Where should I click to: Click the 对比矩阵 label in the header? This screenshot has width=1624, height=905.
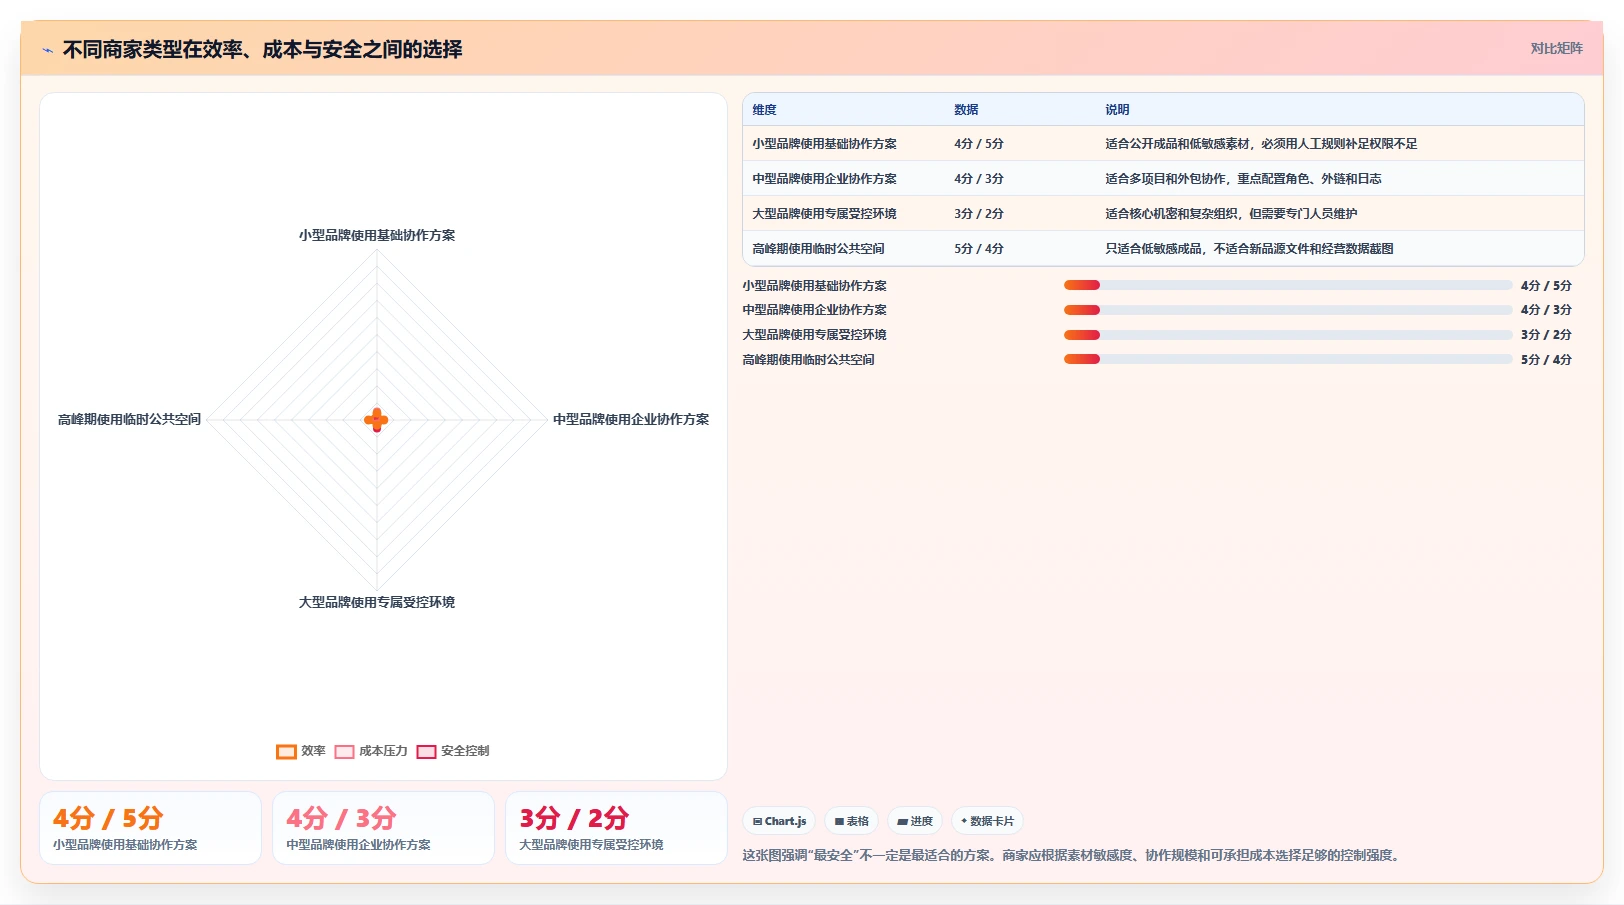[1556, 48]
